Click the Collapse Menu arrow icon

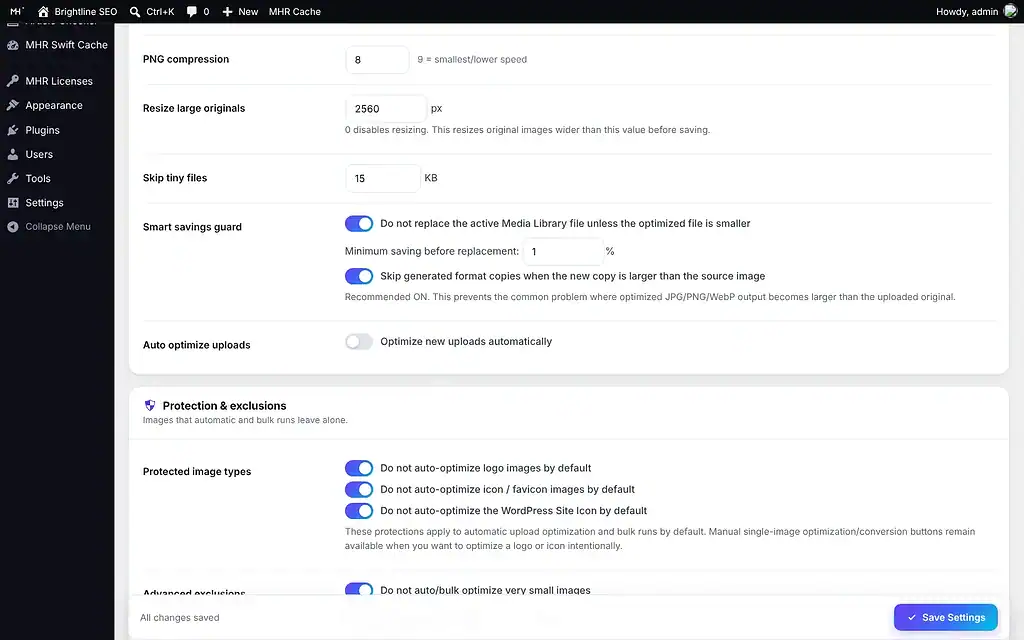12,227
